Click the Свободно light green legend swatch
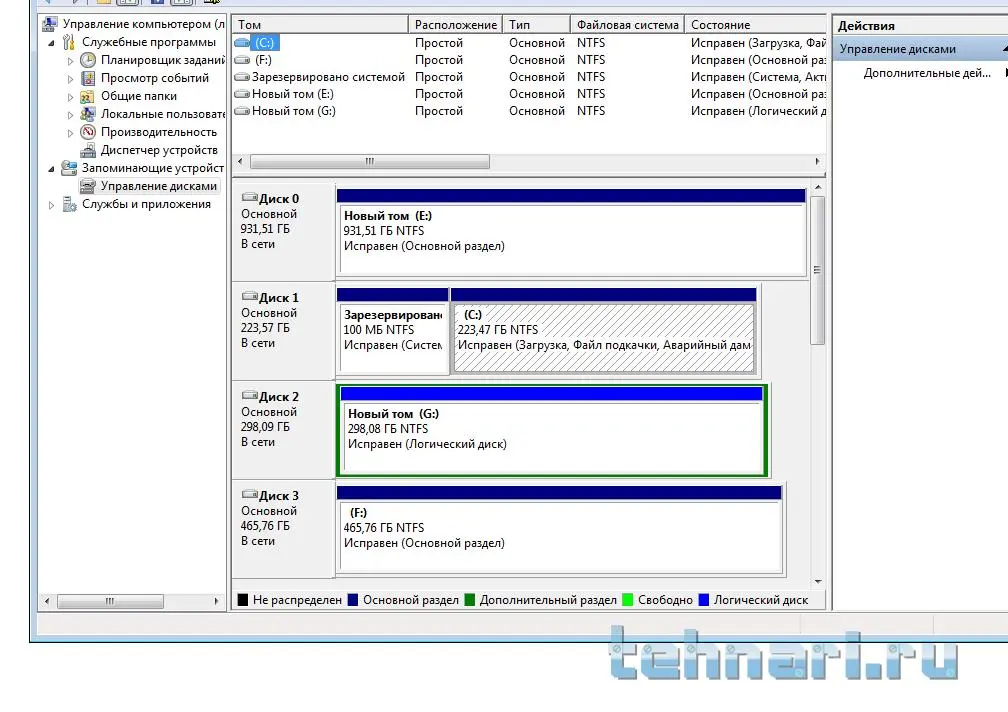 (627, 600)
